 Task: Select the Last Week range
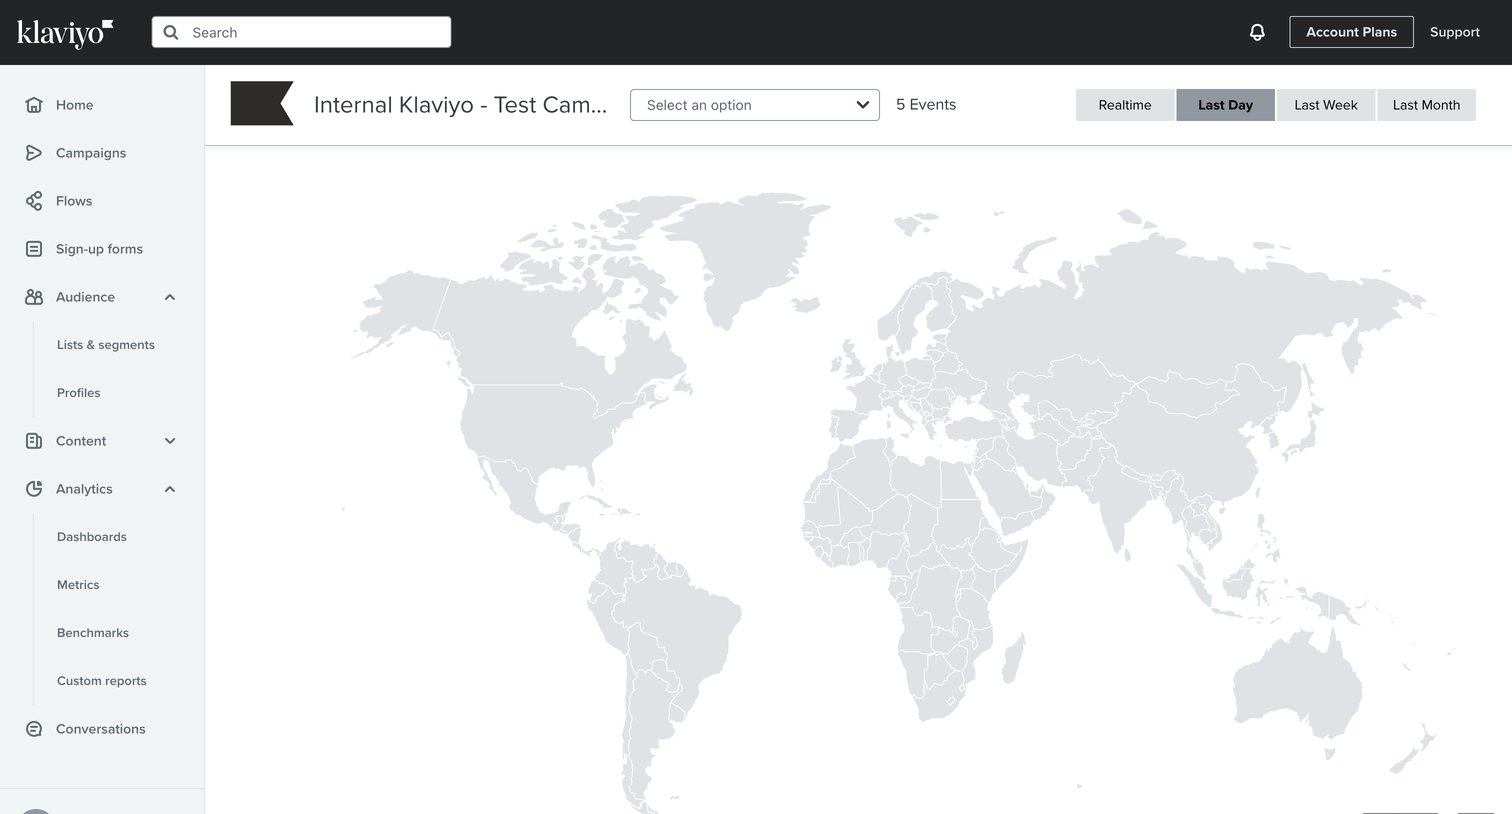point(1326,105)
